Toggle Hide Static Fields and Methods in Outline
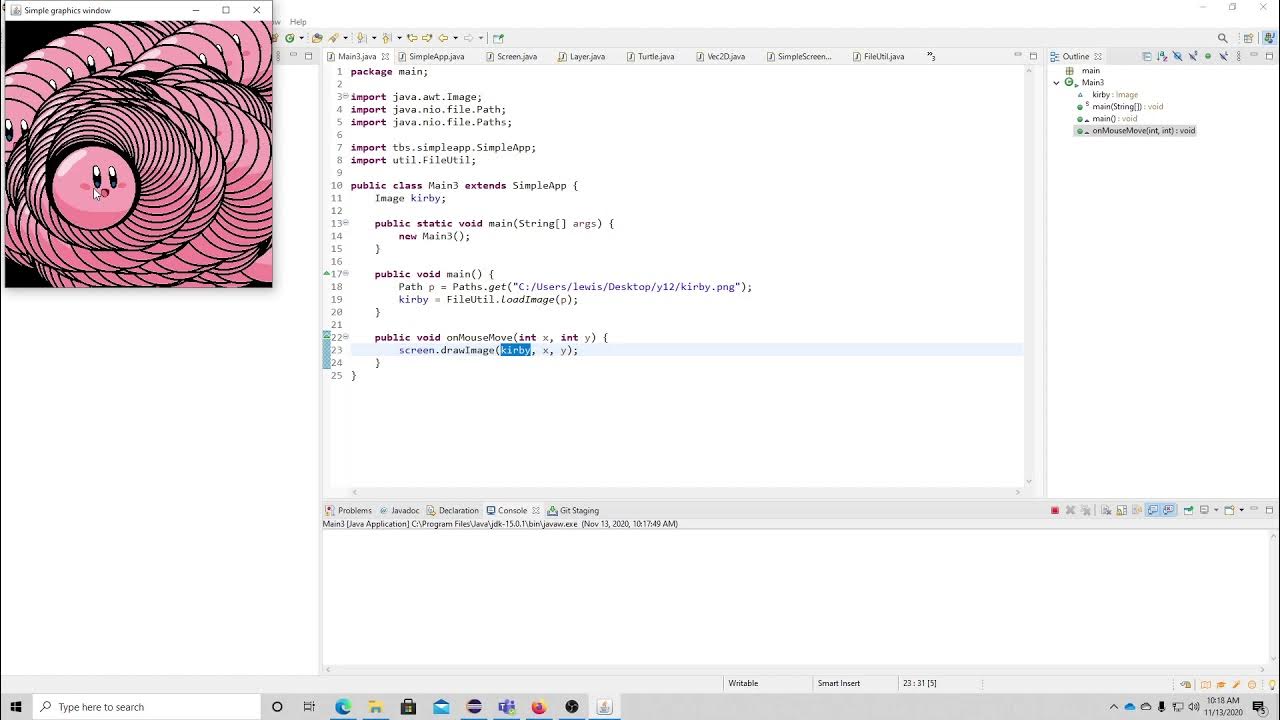 pos(1193,56)
